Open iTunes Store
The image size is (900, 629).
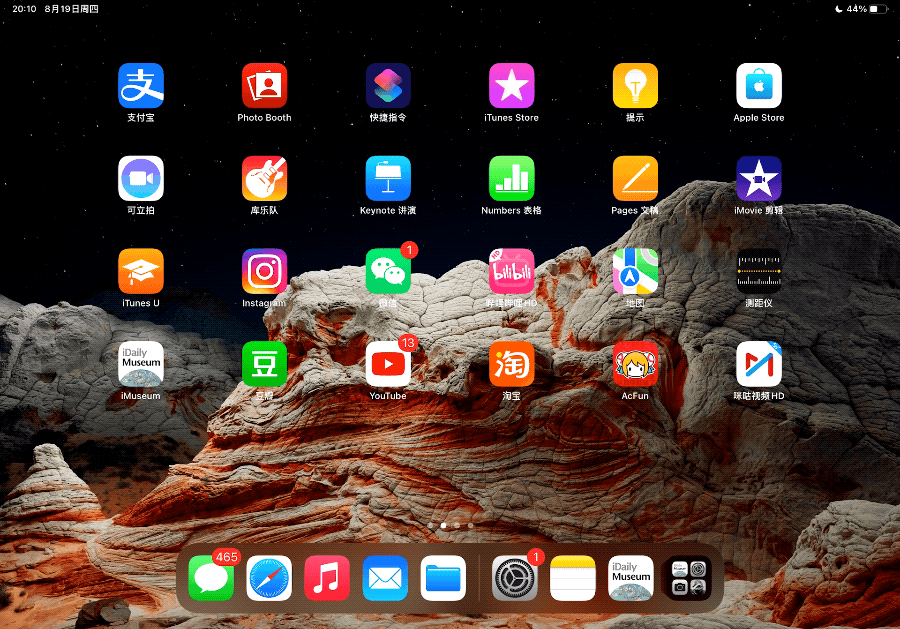pos(511,86)
